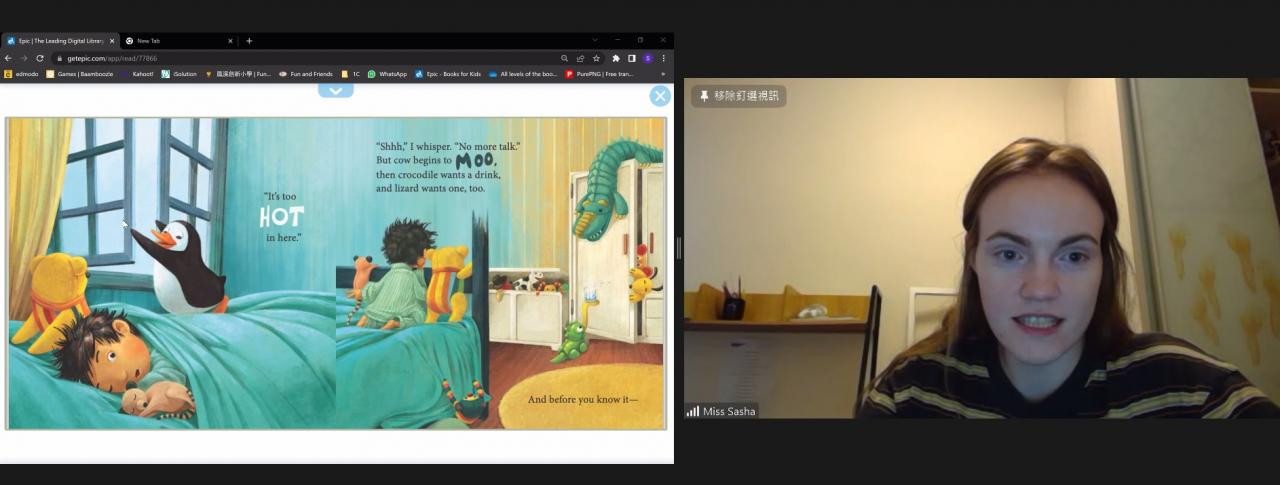
Task: Click the signal strength icon beside Miss Sasha
Action: pos(692,411)
